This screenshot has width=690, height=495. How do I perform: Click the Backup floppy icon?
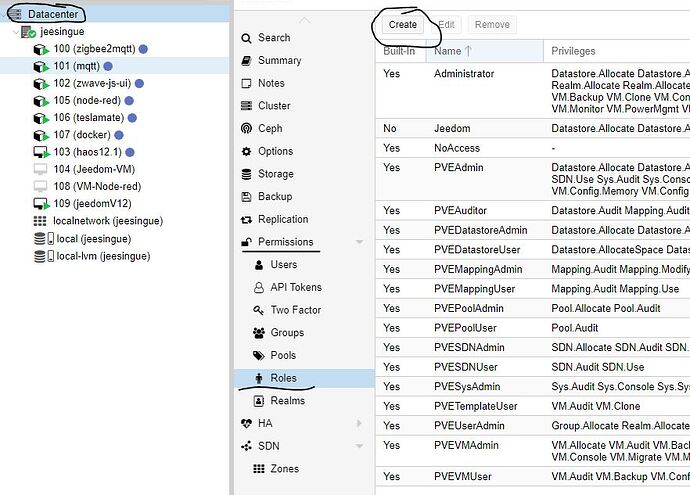point(246,197)
